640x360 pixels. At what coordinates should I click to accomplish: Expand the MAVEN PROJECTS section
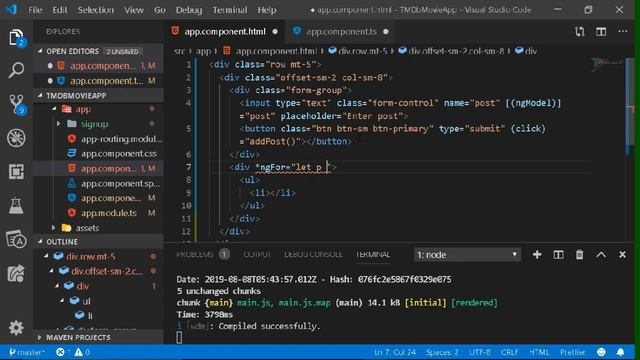click(40, 338)
